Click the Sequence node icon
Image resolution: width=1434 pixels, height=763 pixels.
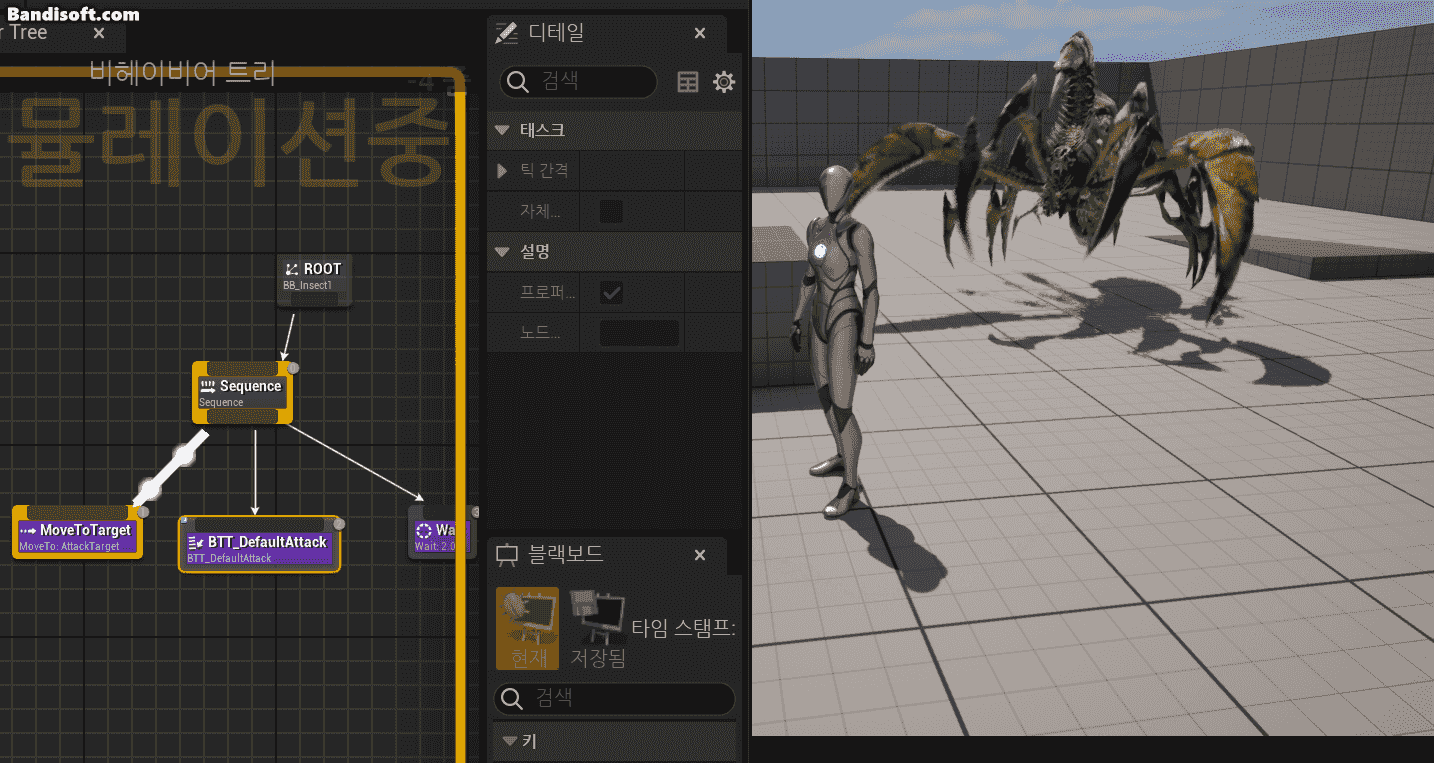point(208,386)
